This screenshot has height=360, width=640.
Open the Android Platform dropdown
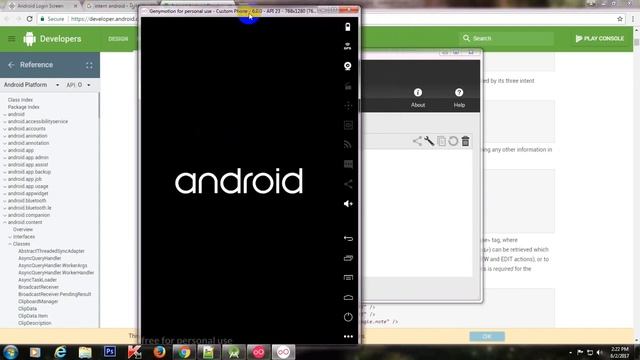(x=32, y=85)
